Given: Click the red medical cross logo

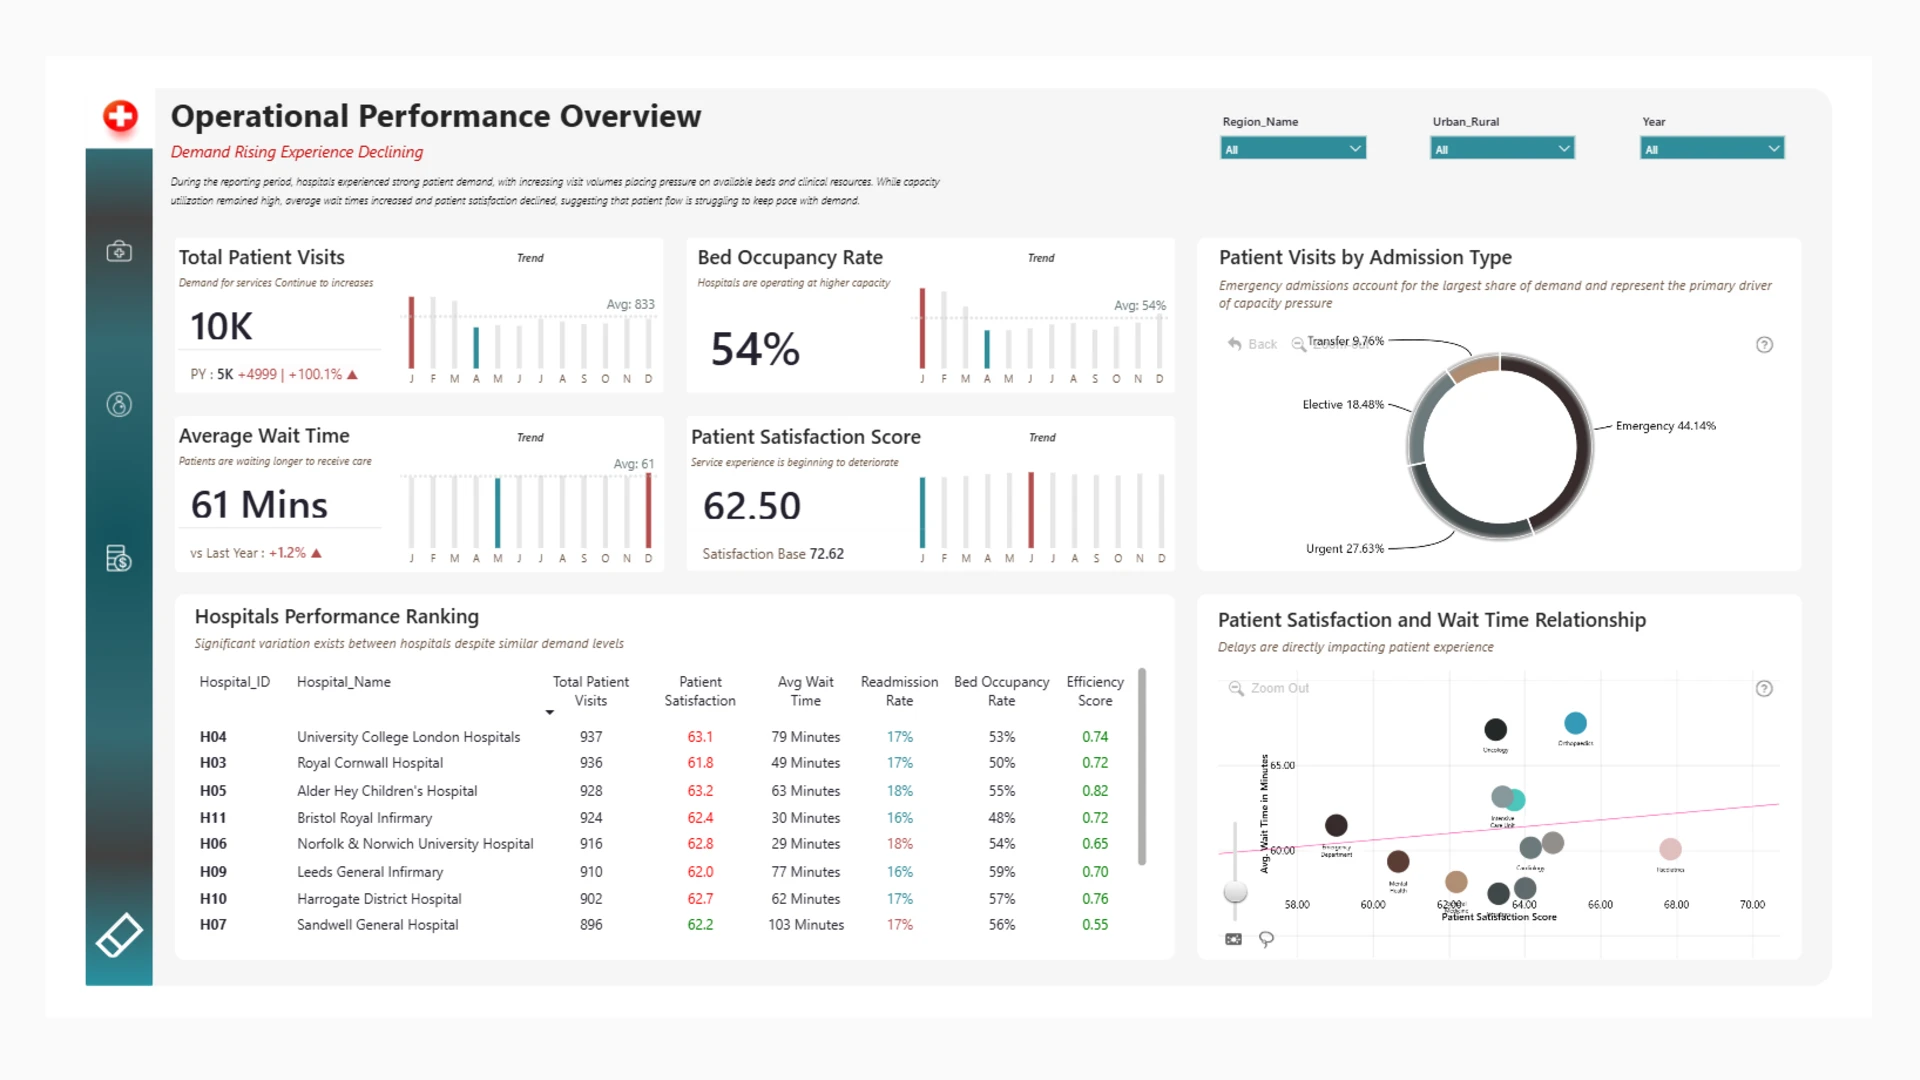Looking at the screenshot, I should [120, 116].
